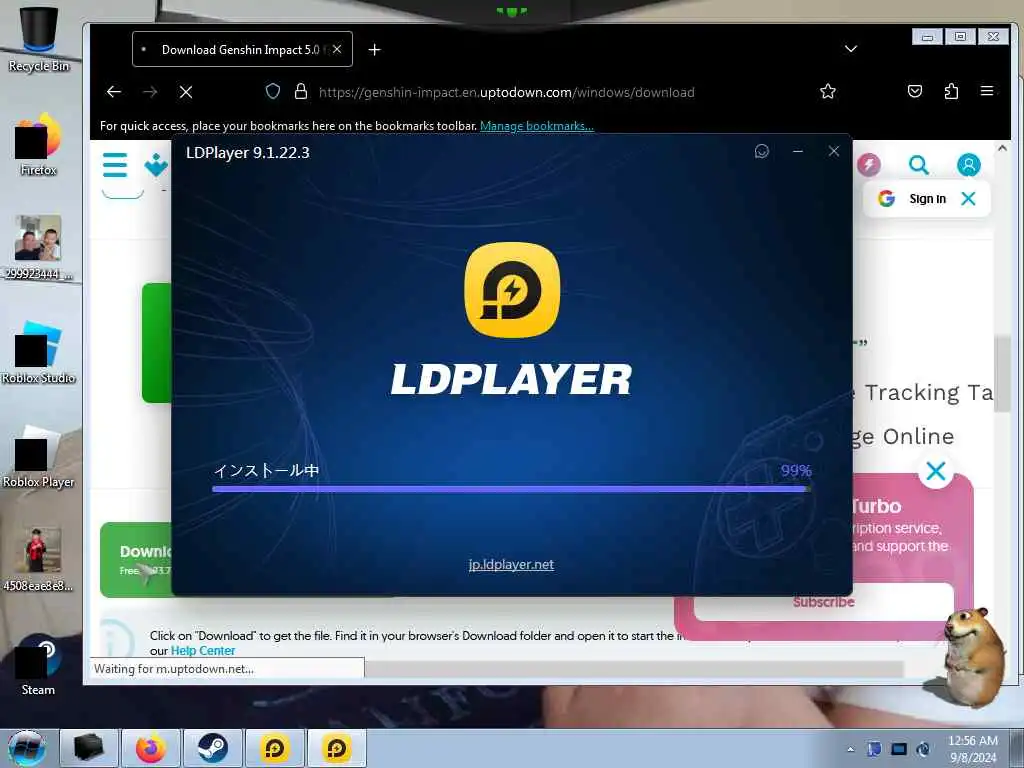Switch to second LDPlayer taskbar button
Viewport: 1024px width, 768px height.
pos(337,748)
